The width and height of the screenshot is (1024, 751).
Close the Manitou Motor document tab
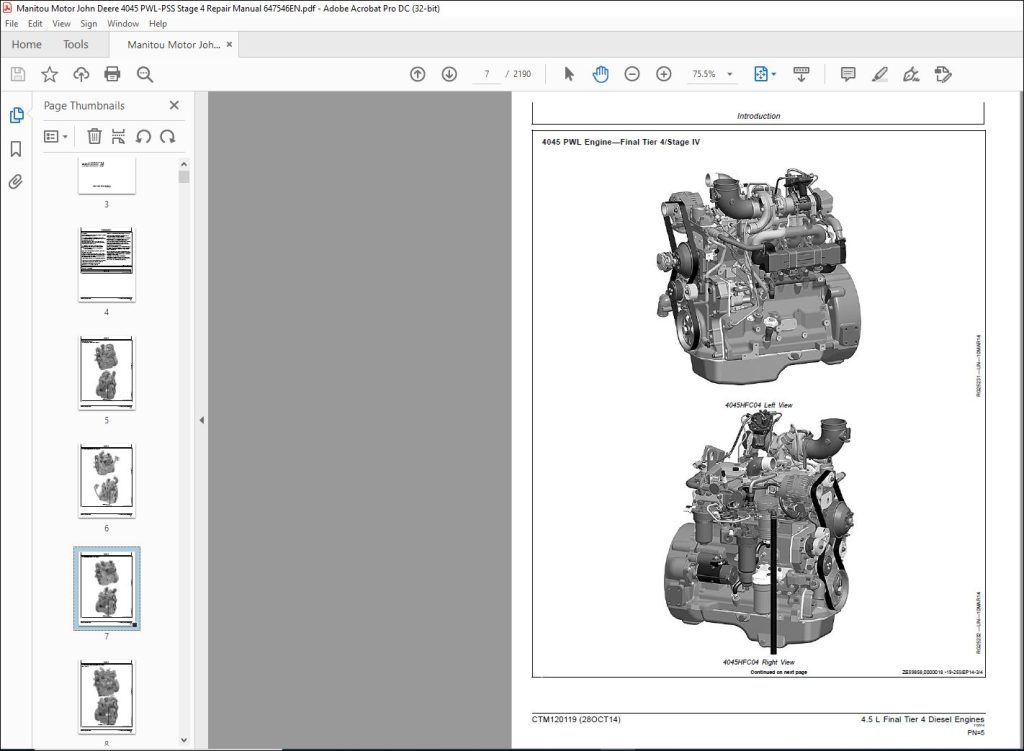(x=229, y=44)
